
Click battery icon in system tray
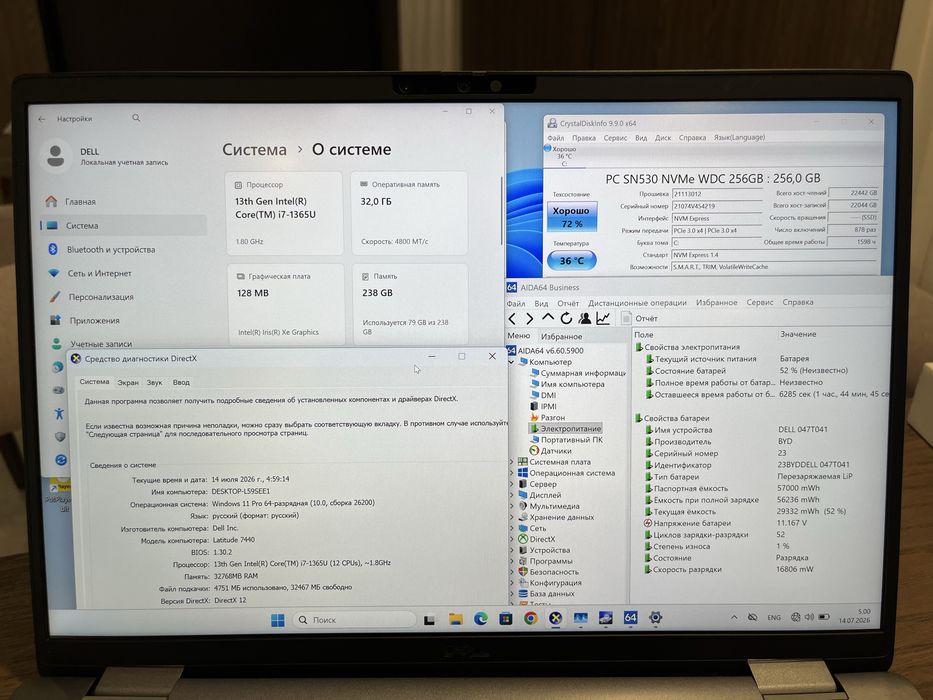pyautogui.click(x=824, y=617)
